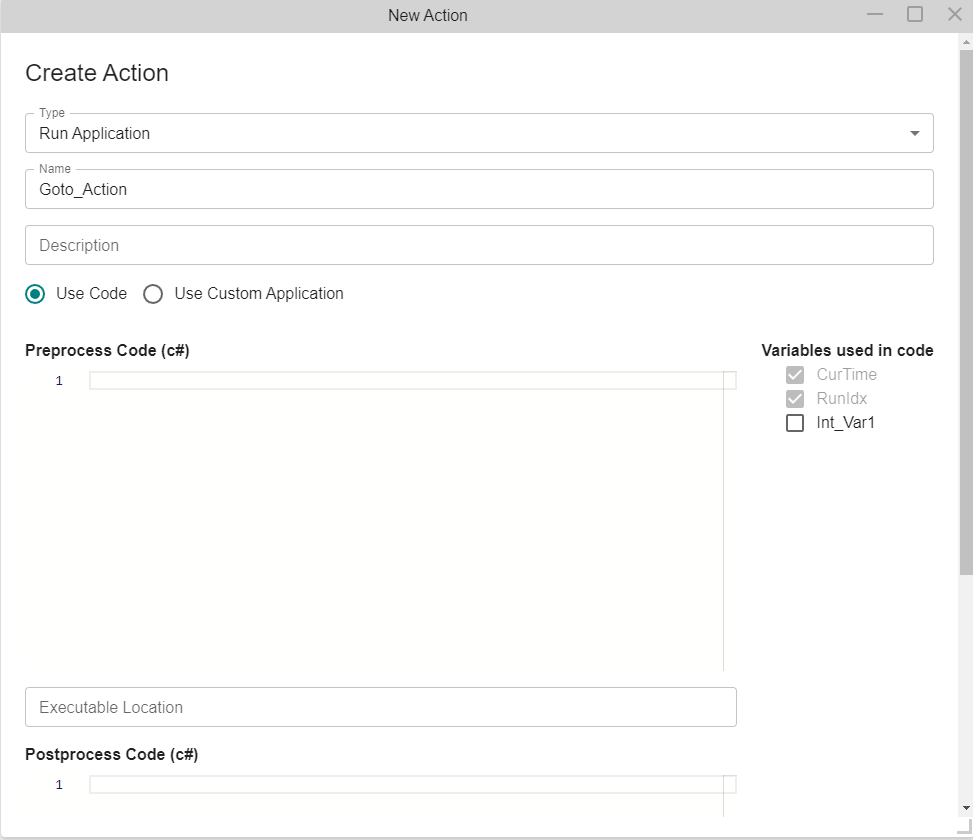Click the scrollbar up arrow

(966, 42)
